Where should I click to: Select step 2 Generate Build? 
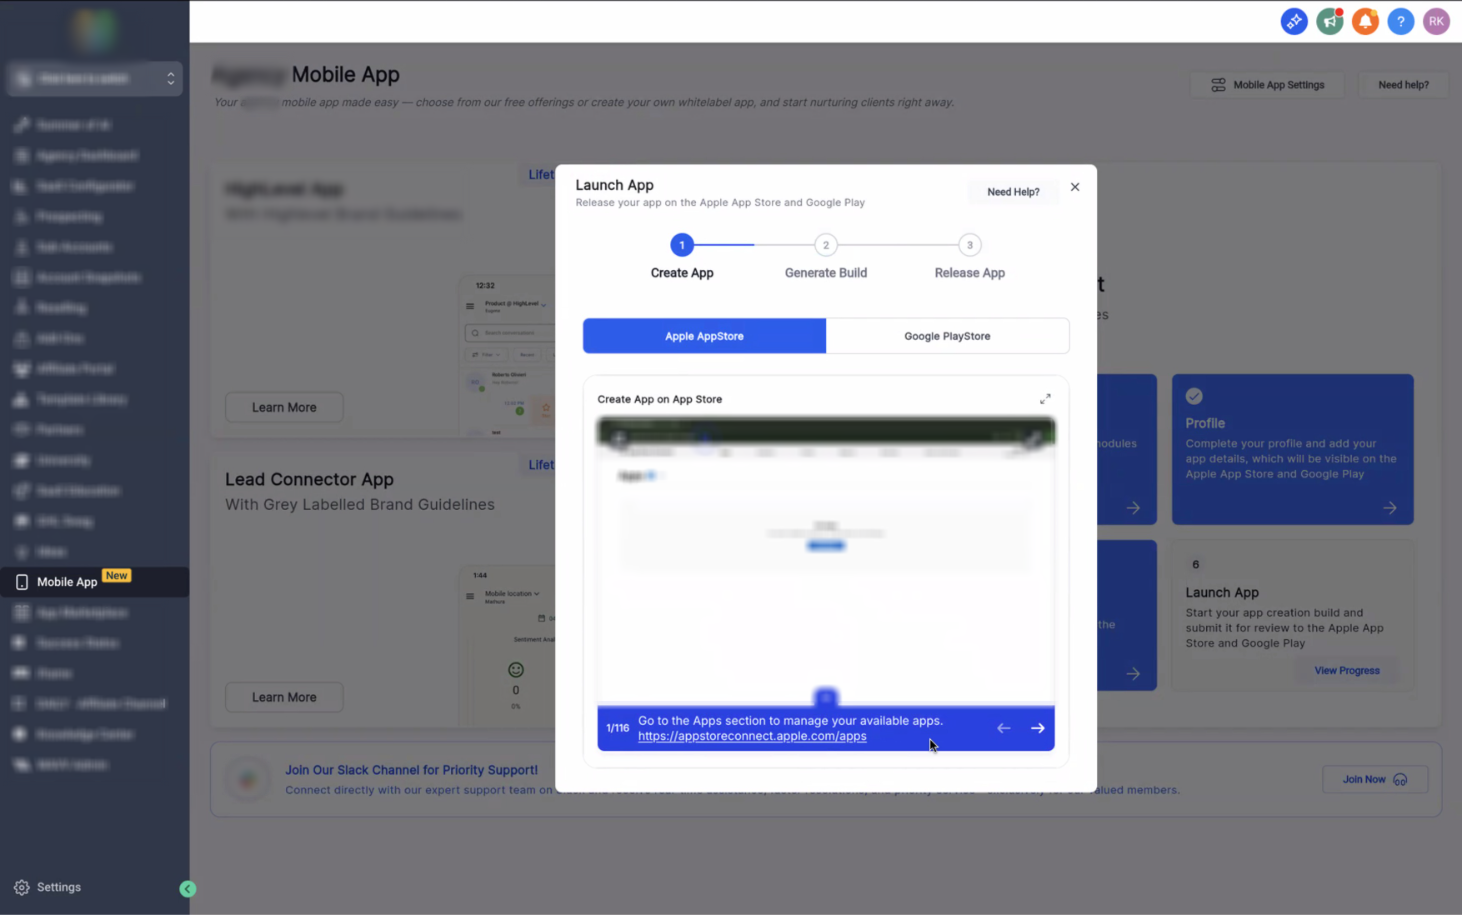pos(826,257)
